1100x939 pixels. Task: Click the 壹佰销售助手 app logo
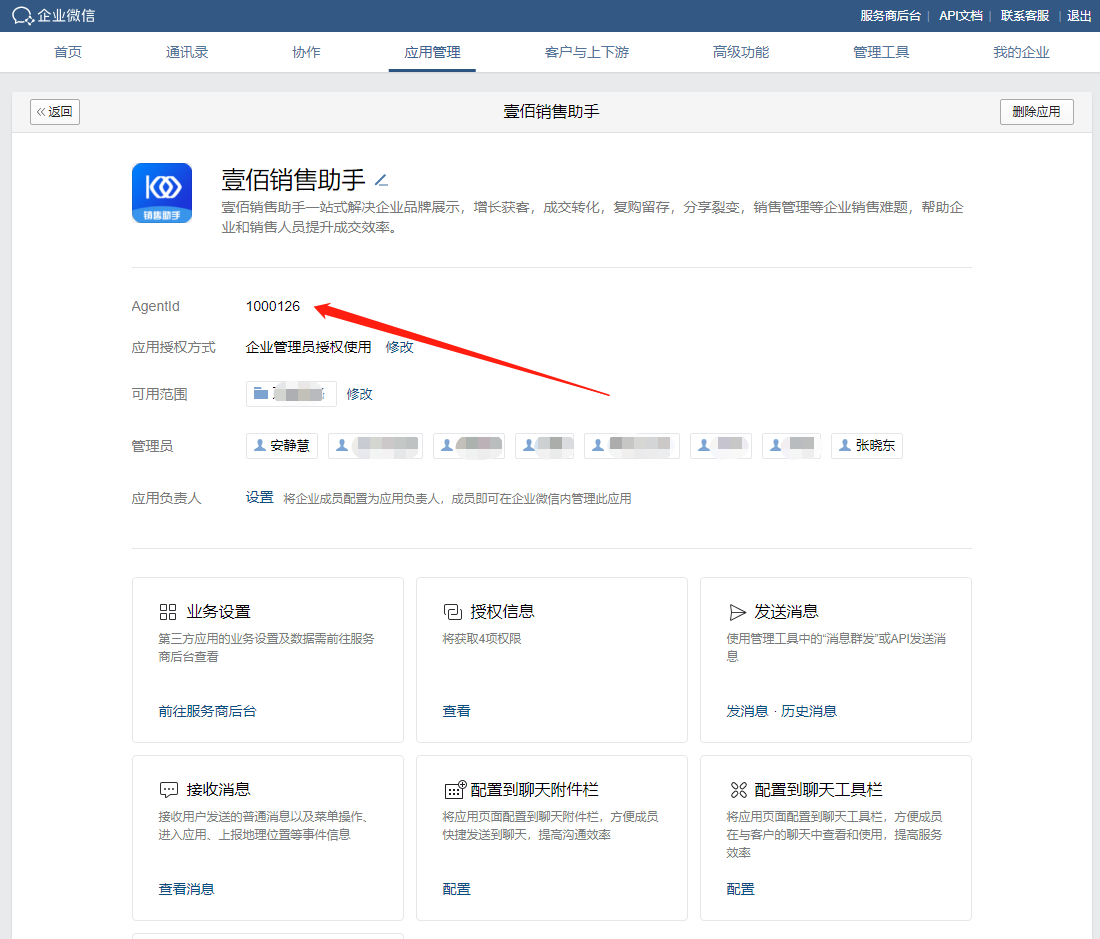pyautogui.click(x=162, y=193)
